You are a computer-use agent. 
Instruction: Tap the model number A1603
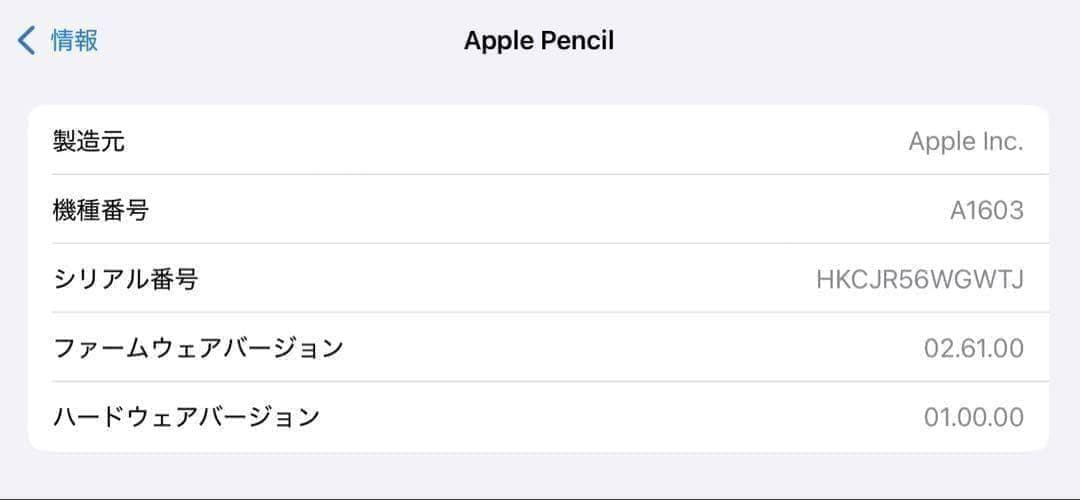(x=986, y=210)
